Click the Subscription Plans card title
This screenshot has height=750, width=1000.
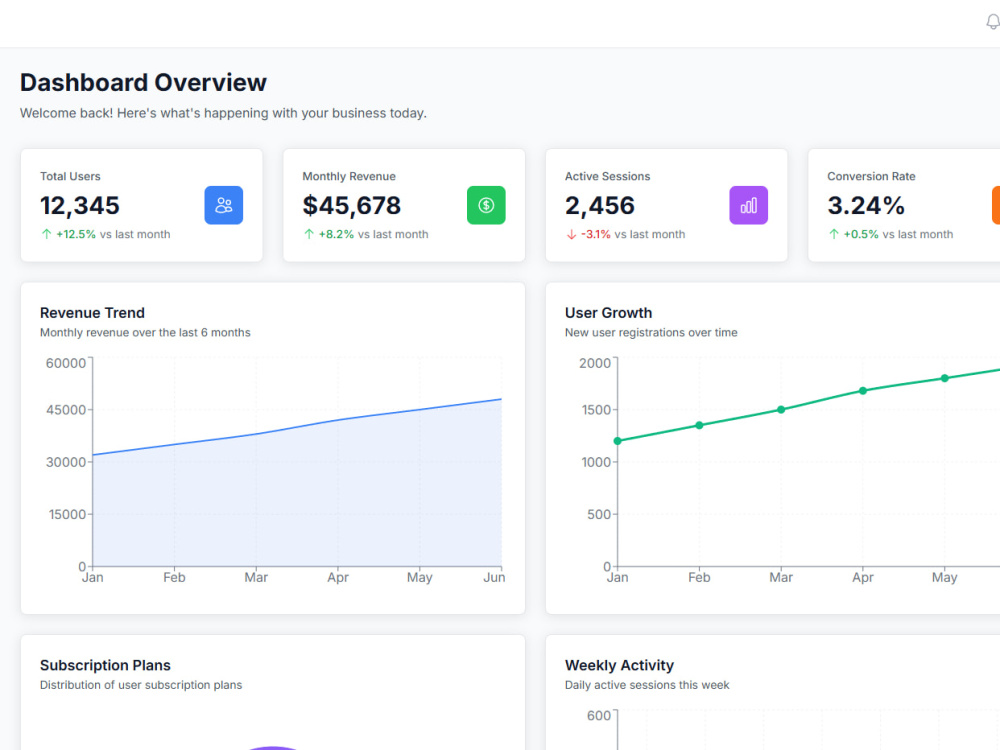coord(105,665)
